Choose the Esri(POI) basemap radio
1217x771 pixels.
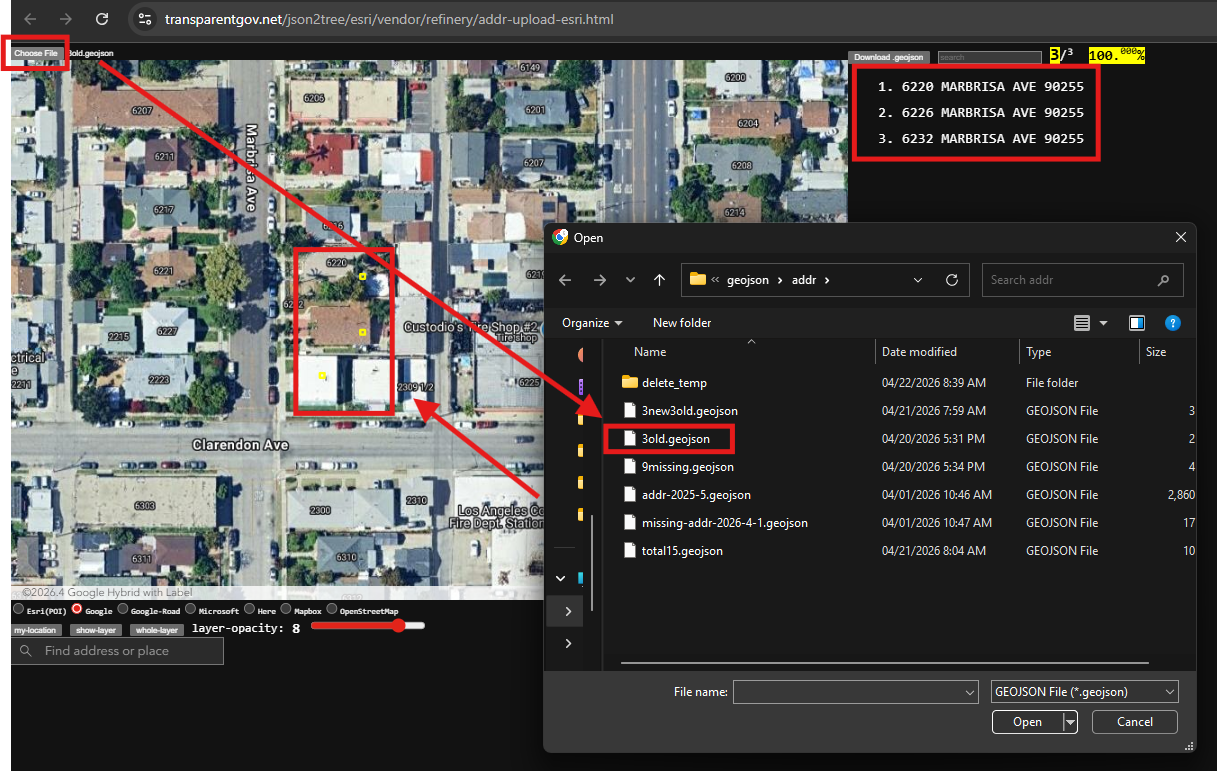coord(18,610)
